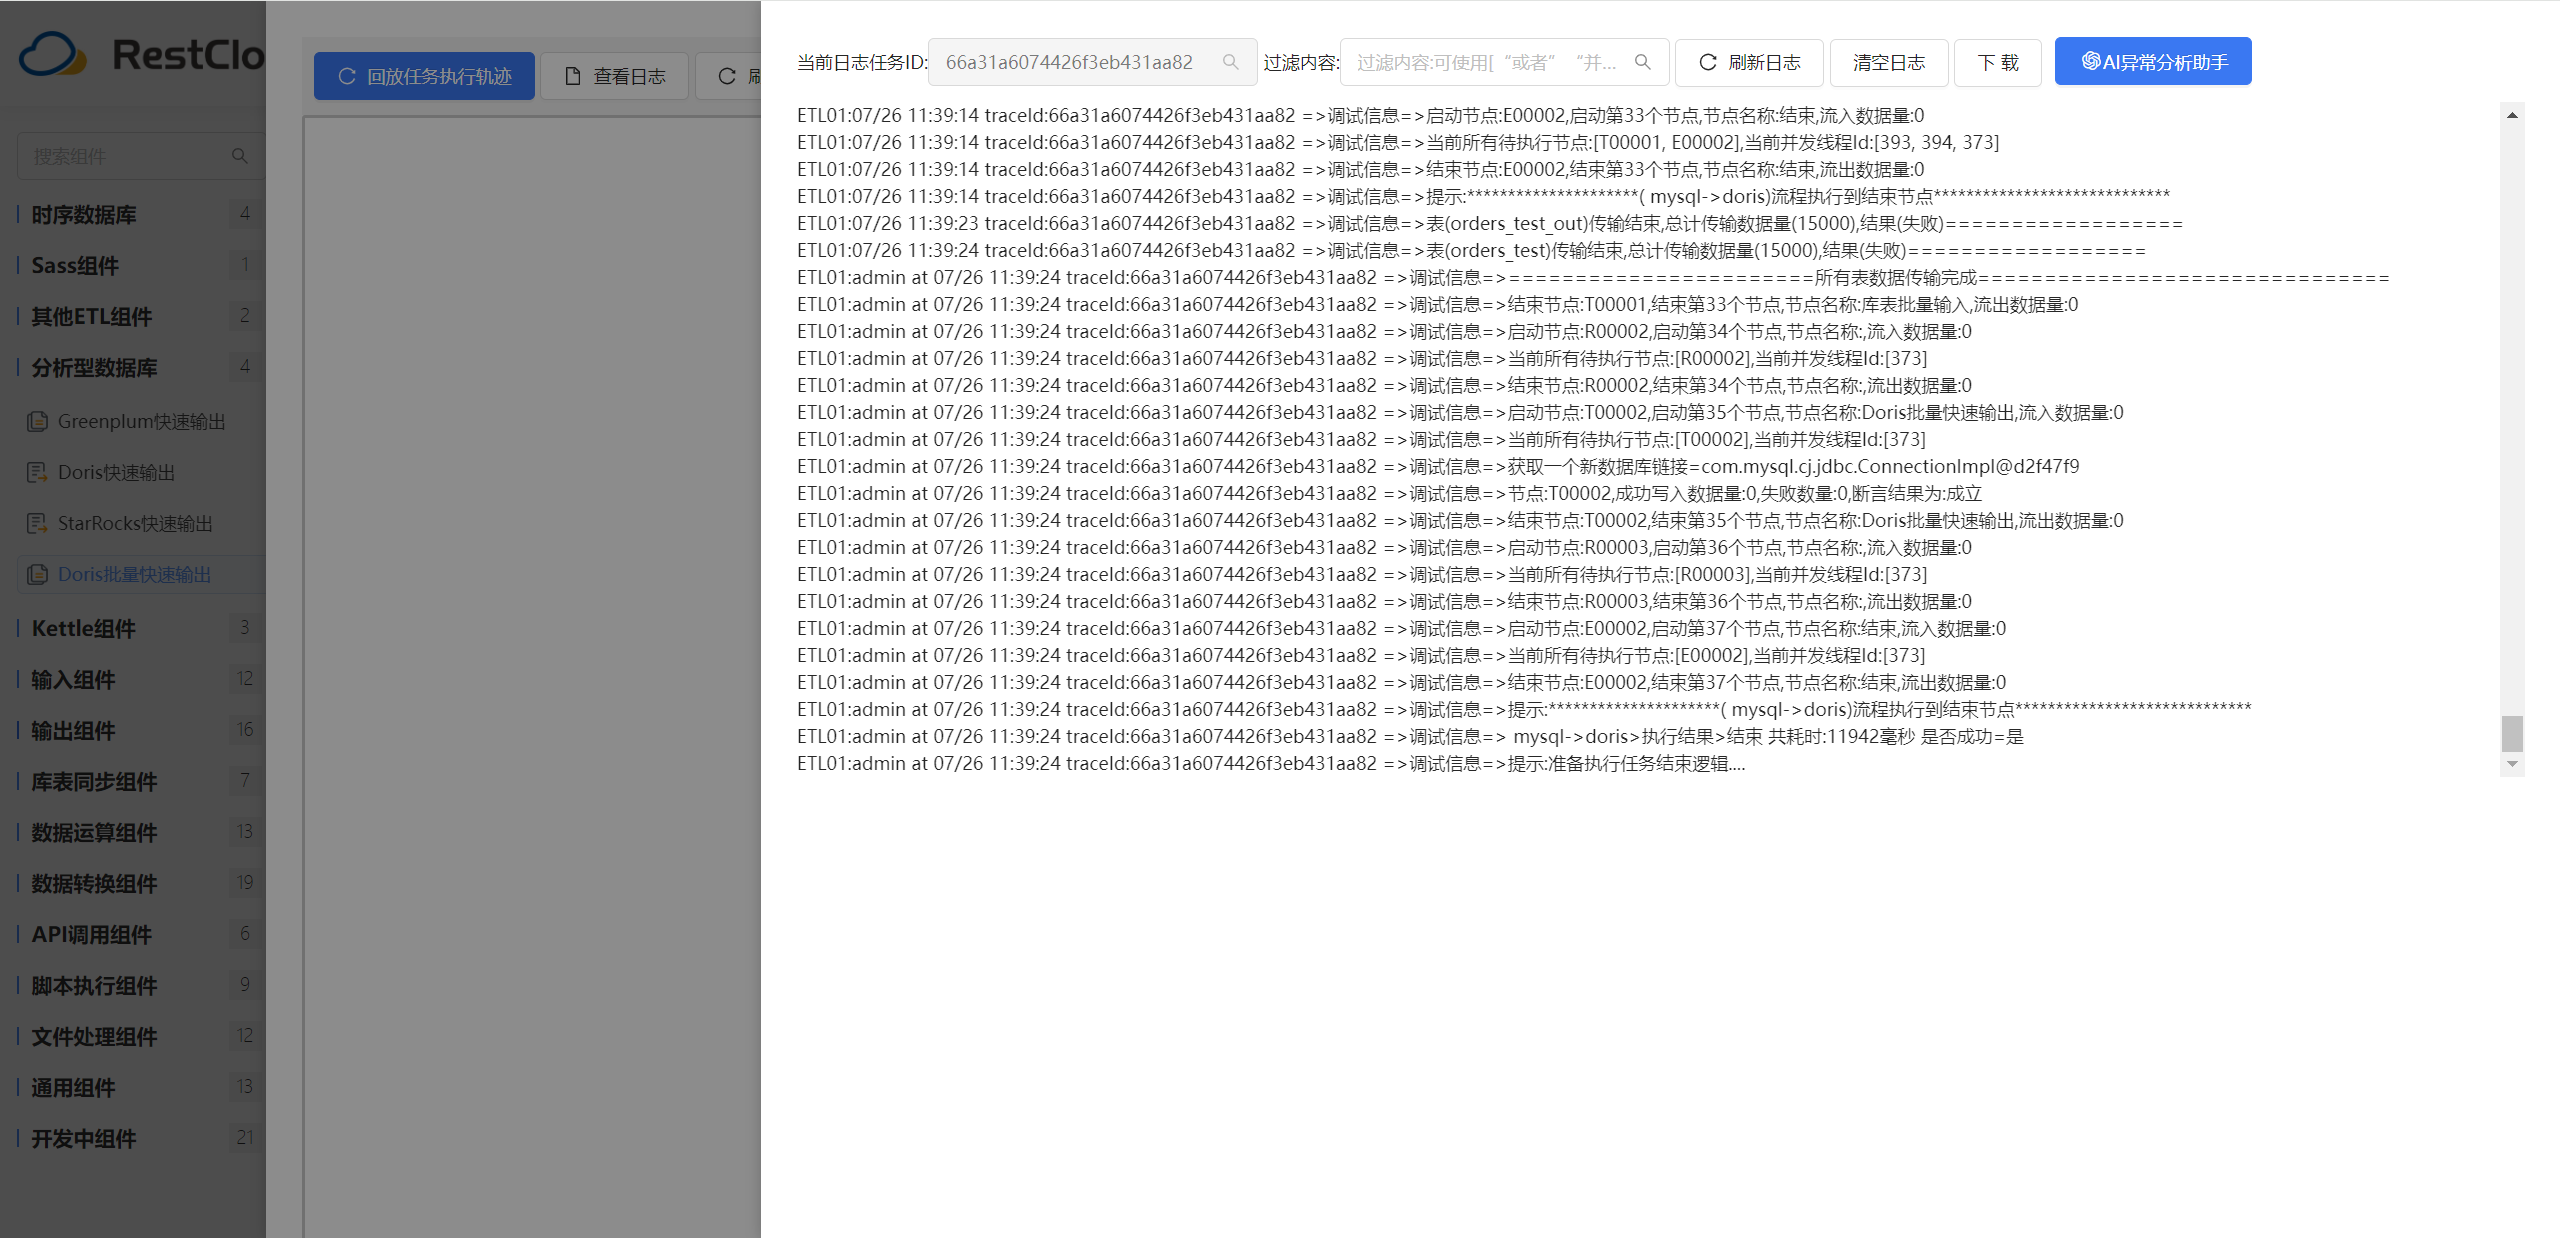The width and height of the screenshot is (2560, 1238).
Task: Click log line 表(orders_test_out)传输结束
Action: (x=1490, y=223)
